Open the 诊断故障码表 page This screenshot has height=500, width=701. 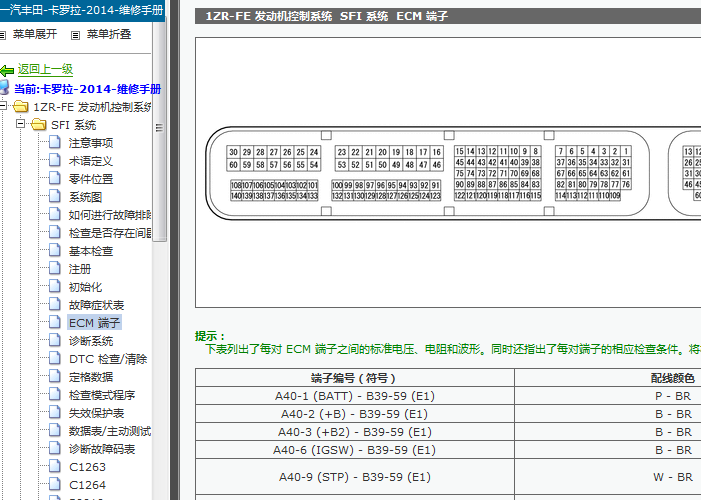click(x=102, y=449)
